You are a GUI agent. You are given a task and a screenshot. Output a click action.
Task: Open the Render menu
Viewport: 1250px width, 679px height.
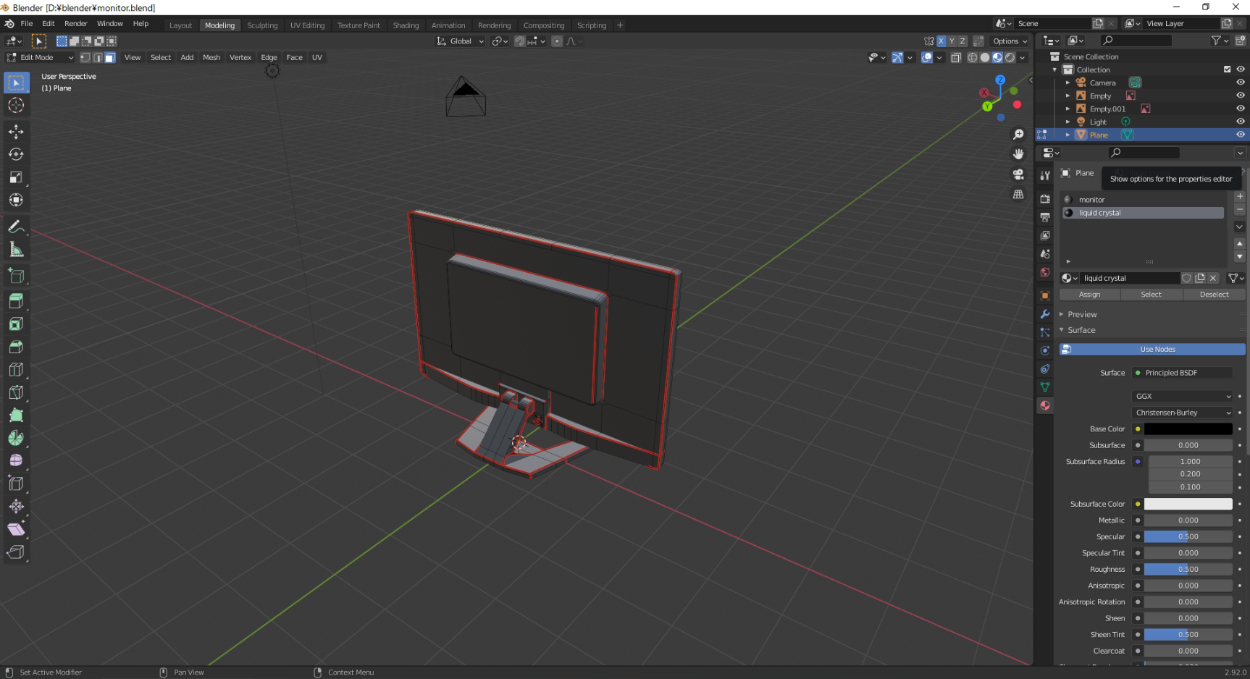(x=76, y=23)
